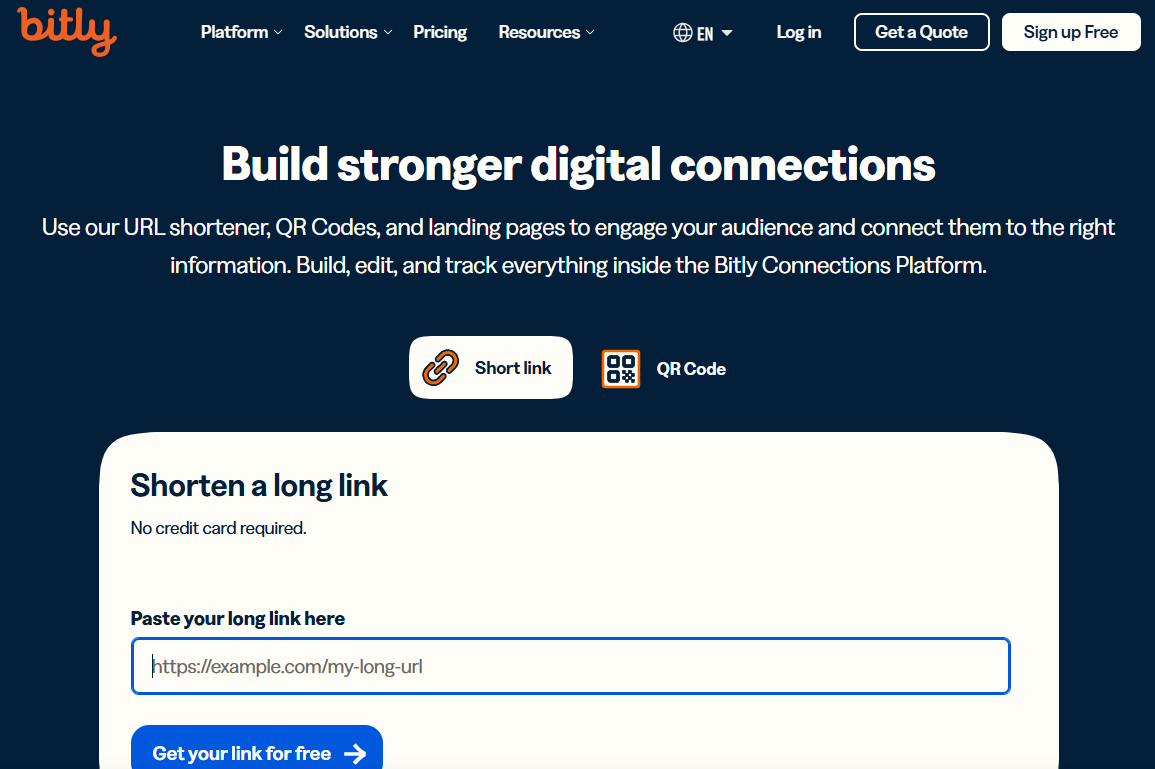Click the EN language label

[705, 34]
